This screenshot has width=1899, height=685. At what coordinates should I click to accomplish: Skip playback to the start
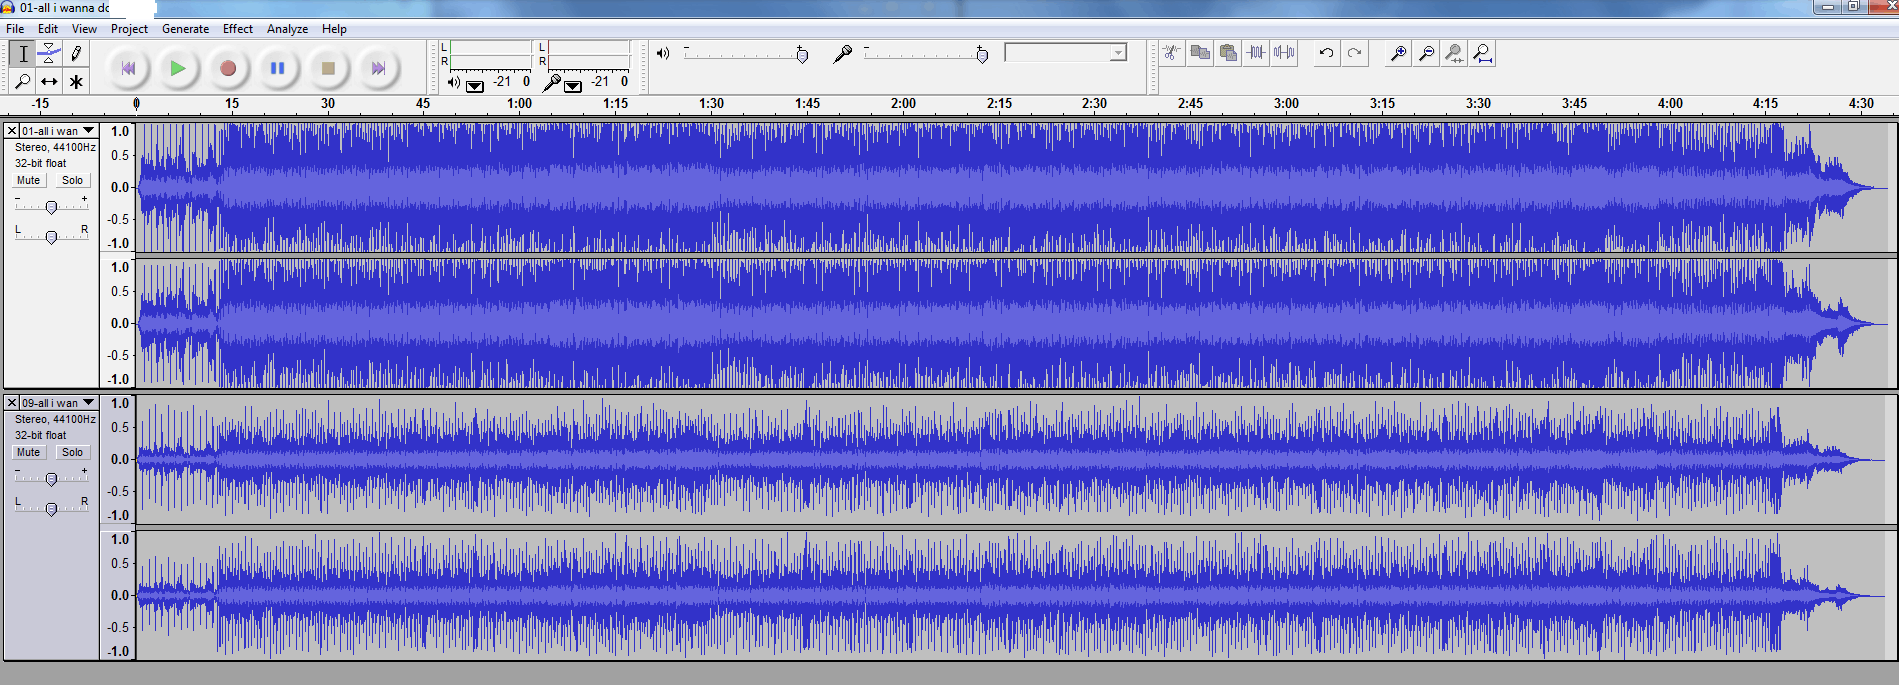tap(128, 68)
